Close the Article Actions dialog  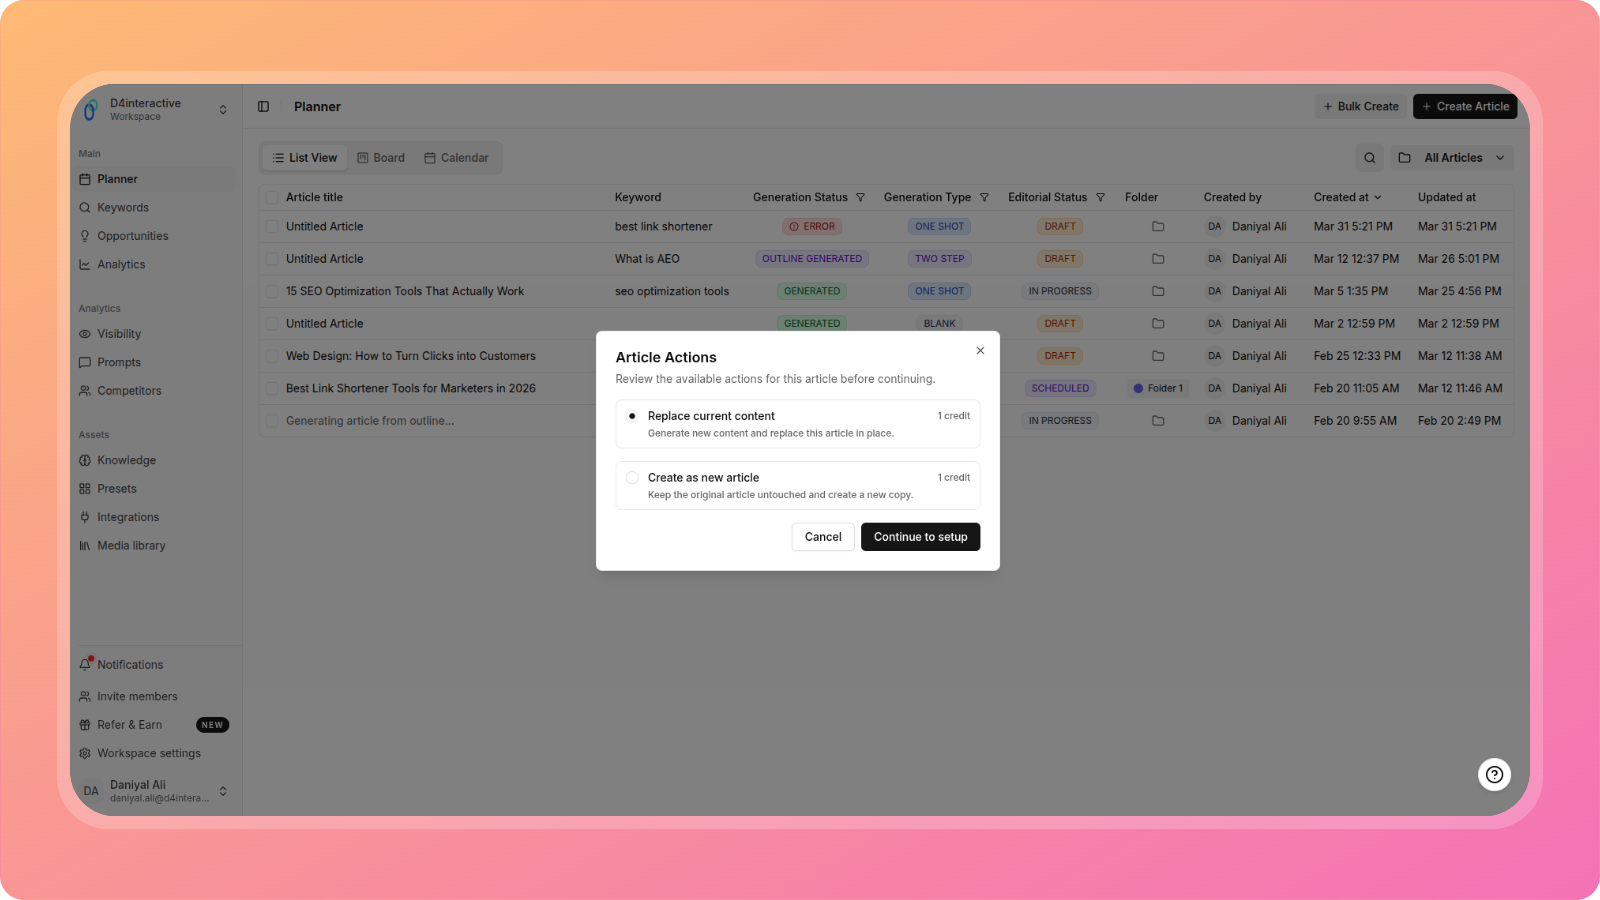(980, 351)
